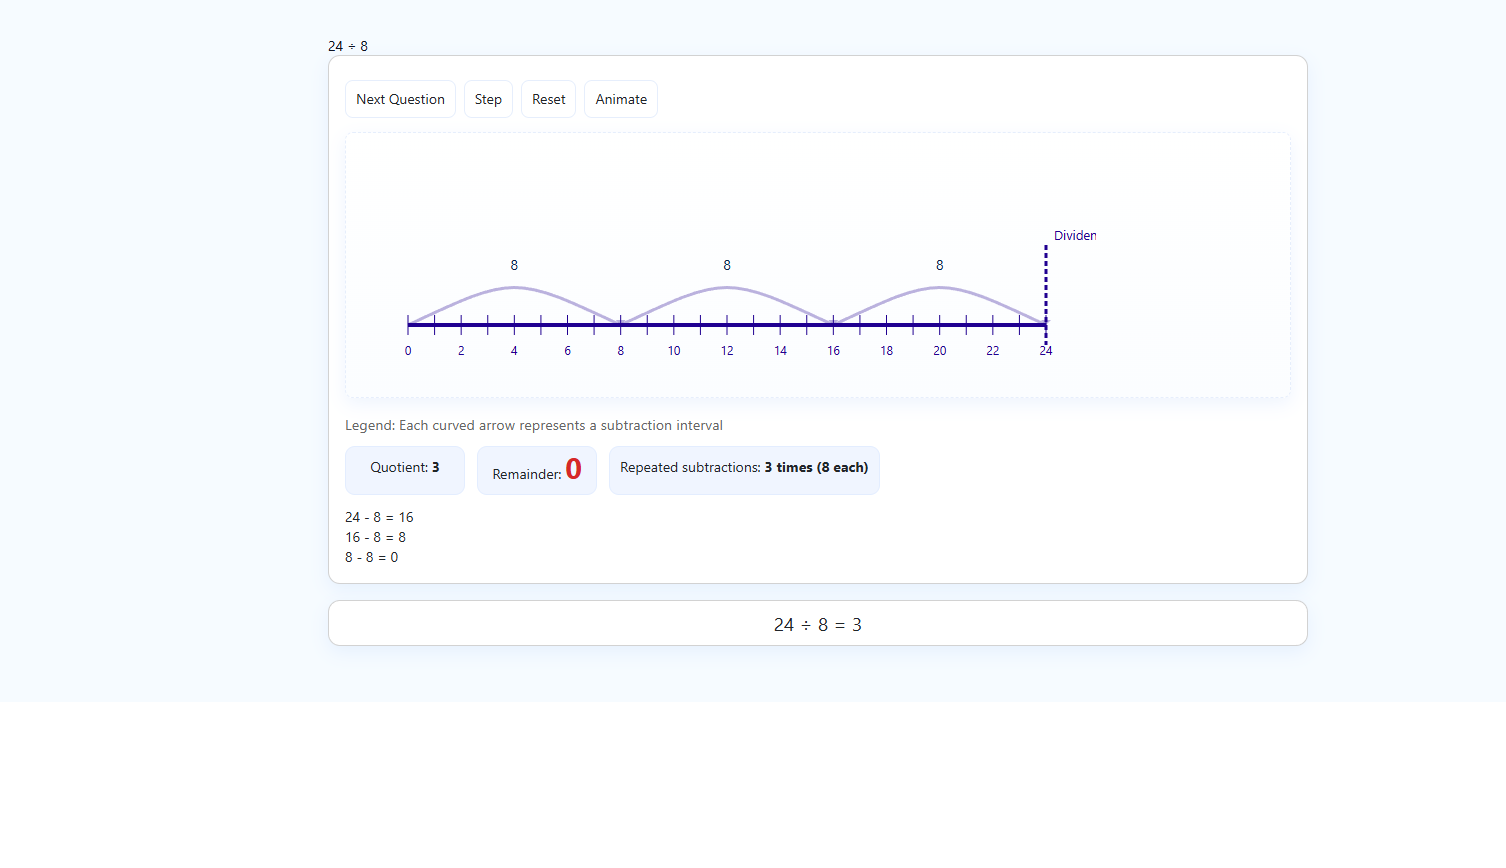
Task: Click the 20 tick label on number line
Action: coord(940,351)
